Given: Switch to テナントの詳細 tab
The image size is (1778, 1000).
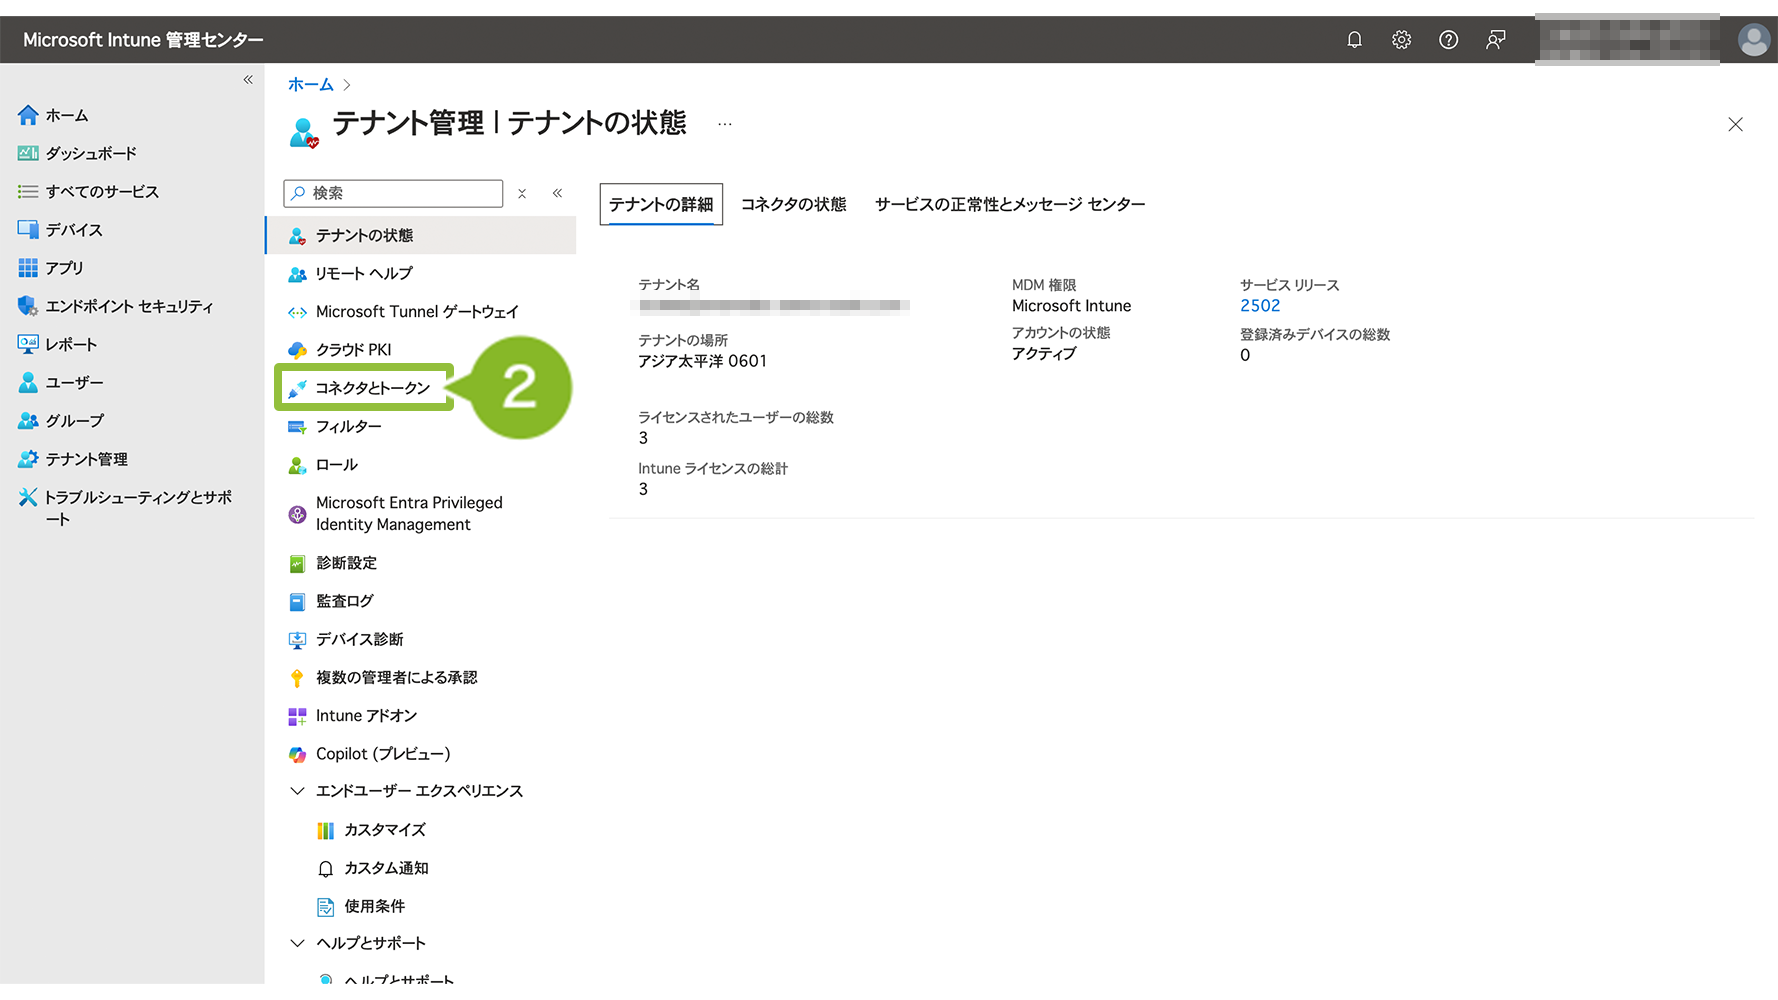Looking at the screenshot, I should click(x=661, y=204).
